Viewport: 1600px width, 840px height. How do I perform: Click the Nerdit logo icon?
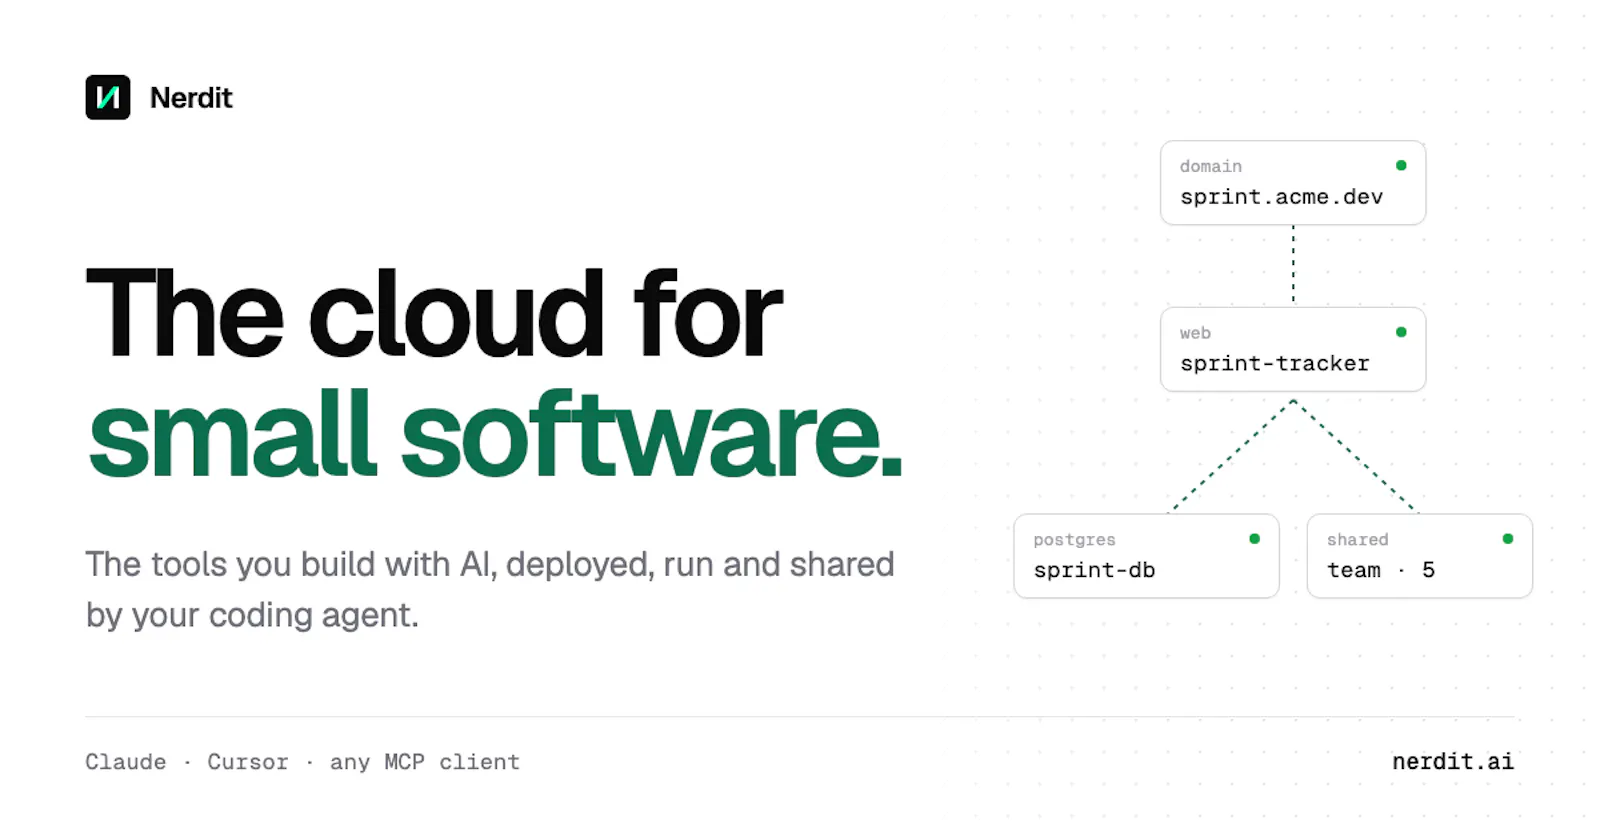[108, 97]
